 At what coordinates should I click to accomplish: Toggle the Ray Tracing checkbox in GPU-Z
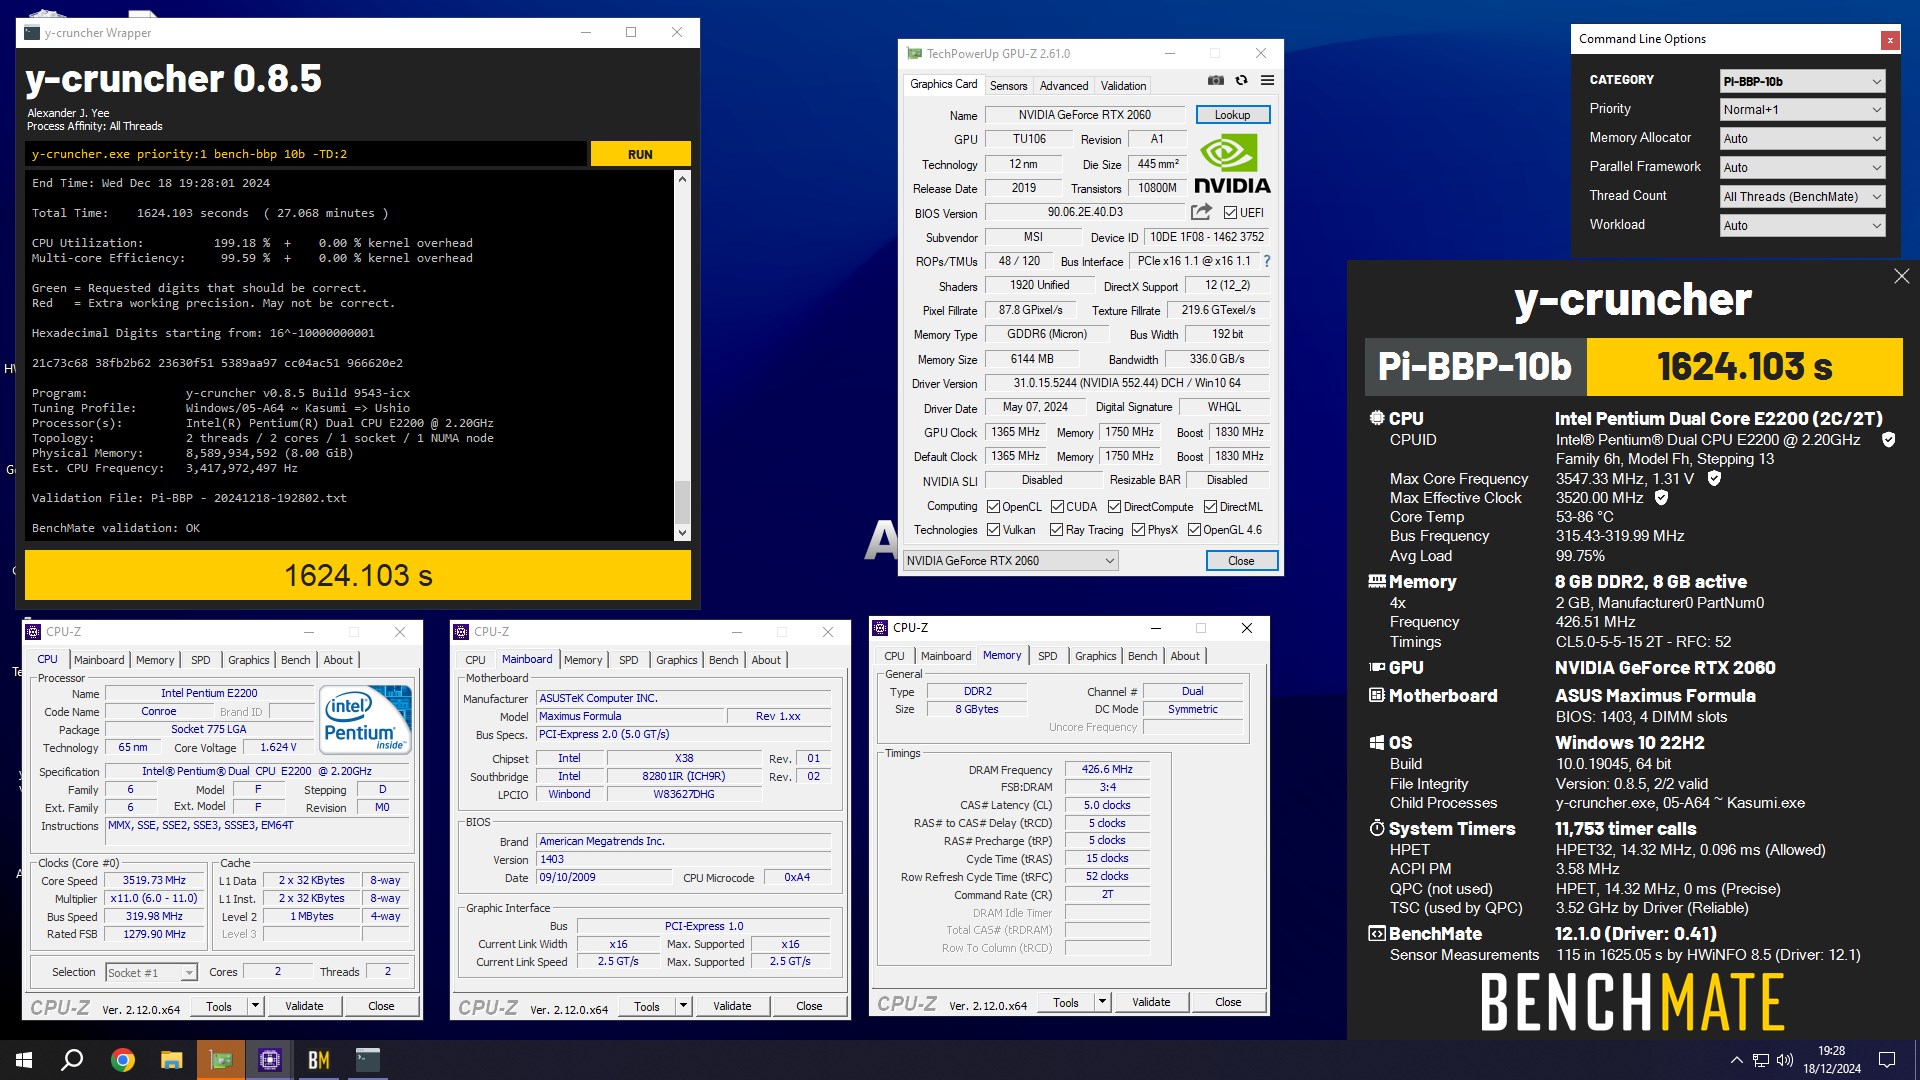tap(1056, 530)
